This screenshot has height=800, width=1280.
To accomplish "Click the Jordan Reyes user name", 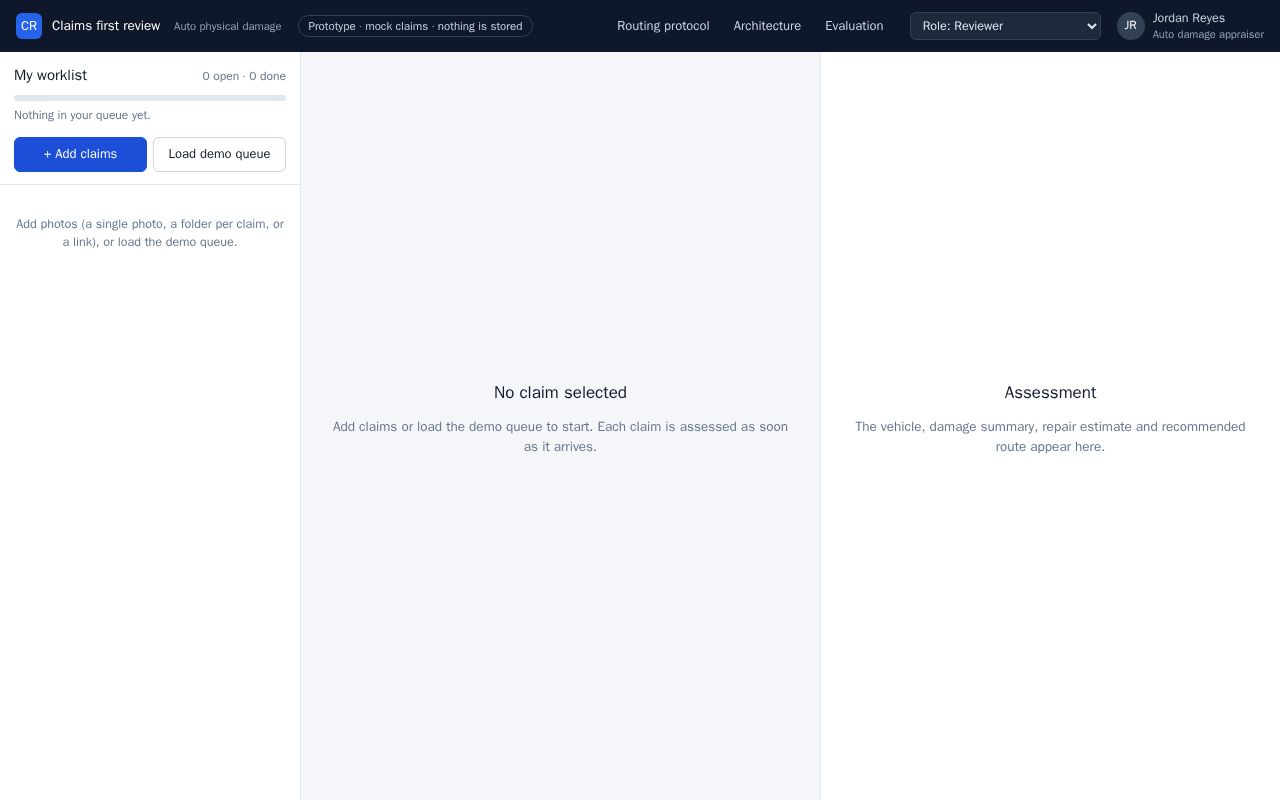I will click(x=1188, y=18).
